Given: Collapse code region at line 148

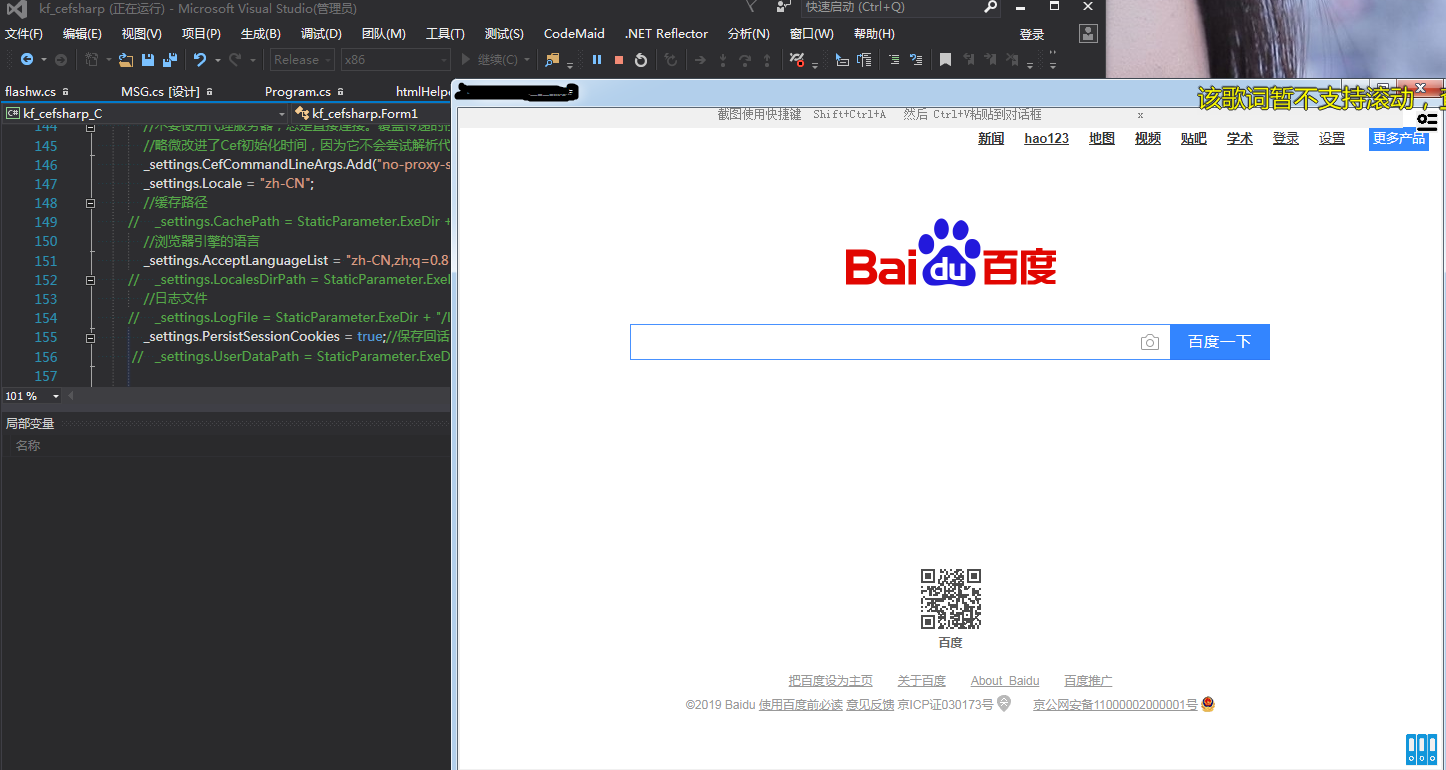Looking at the screenshot, I should tap(91, 203).
